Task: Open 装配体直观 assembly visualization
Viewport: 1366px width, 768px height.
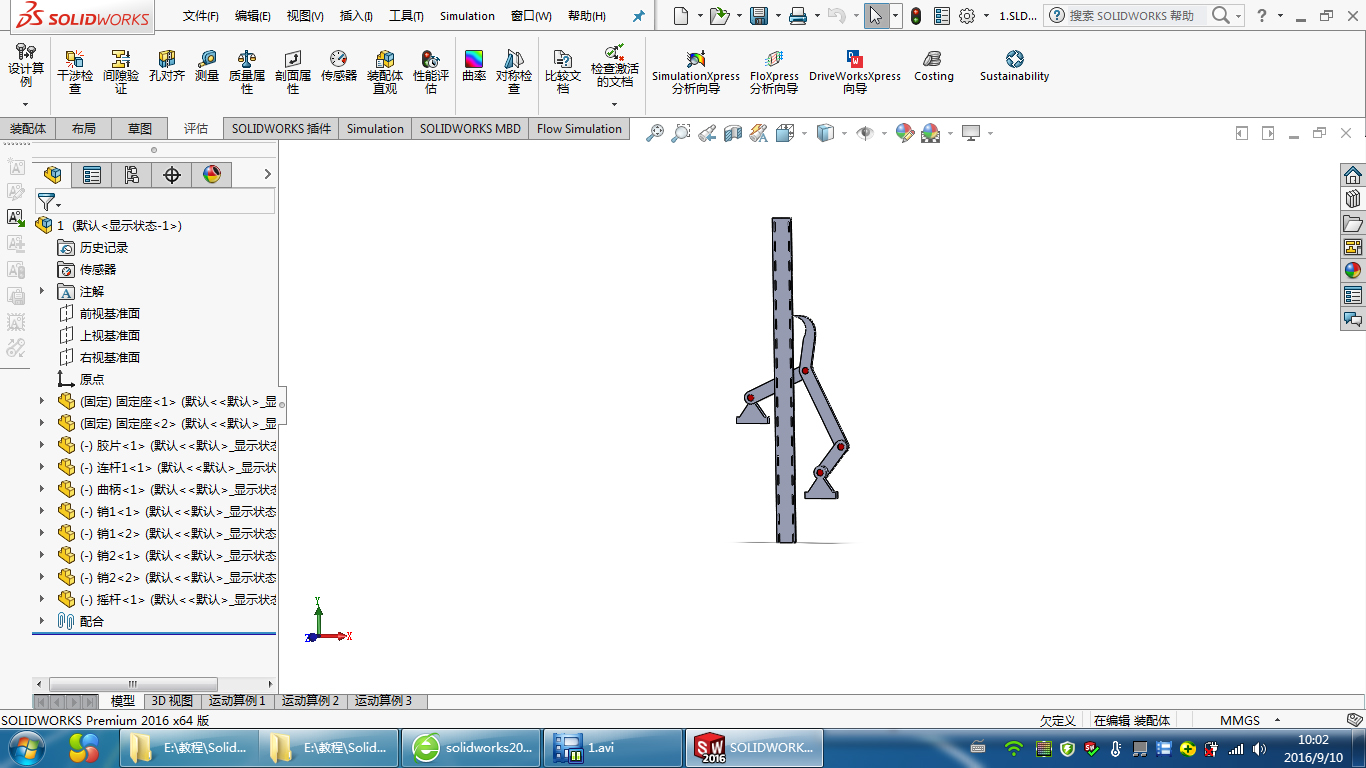Action: [x=385, y=72]
